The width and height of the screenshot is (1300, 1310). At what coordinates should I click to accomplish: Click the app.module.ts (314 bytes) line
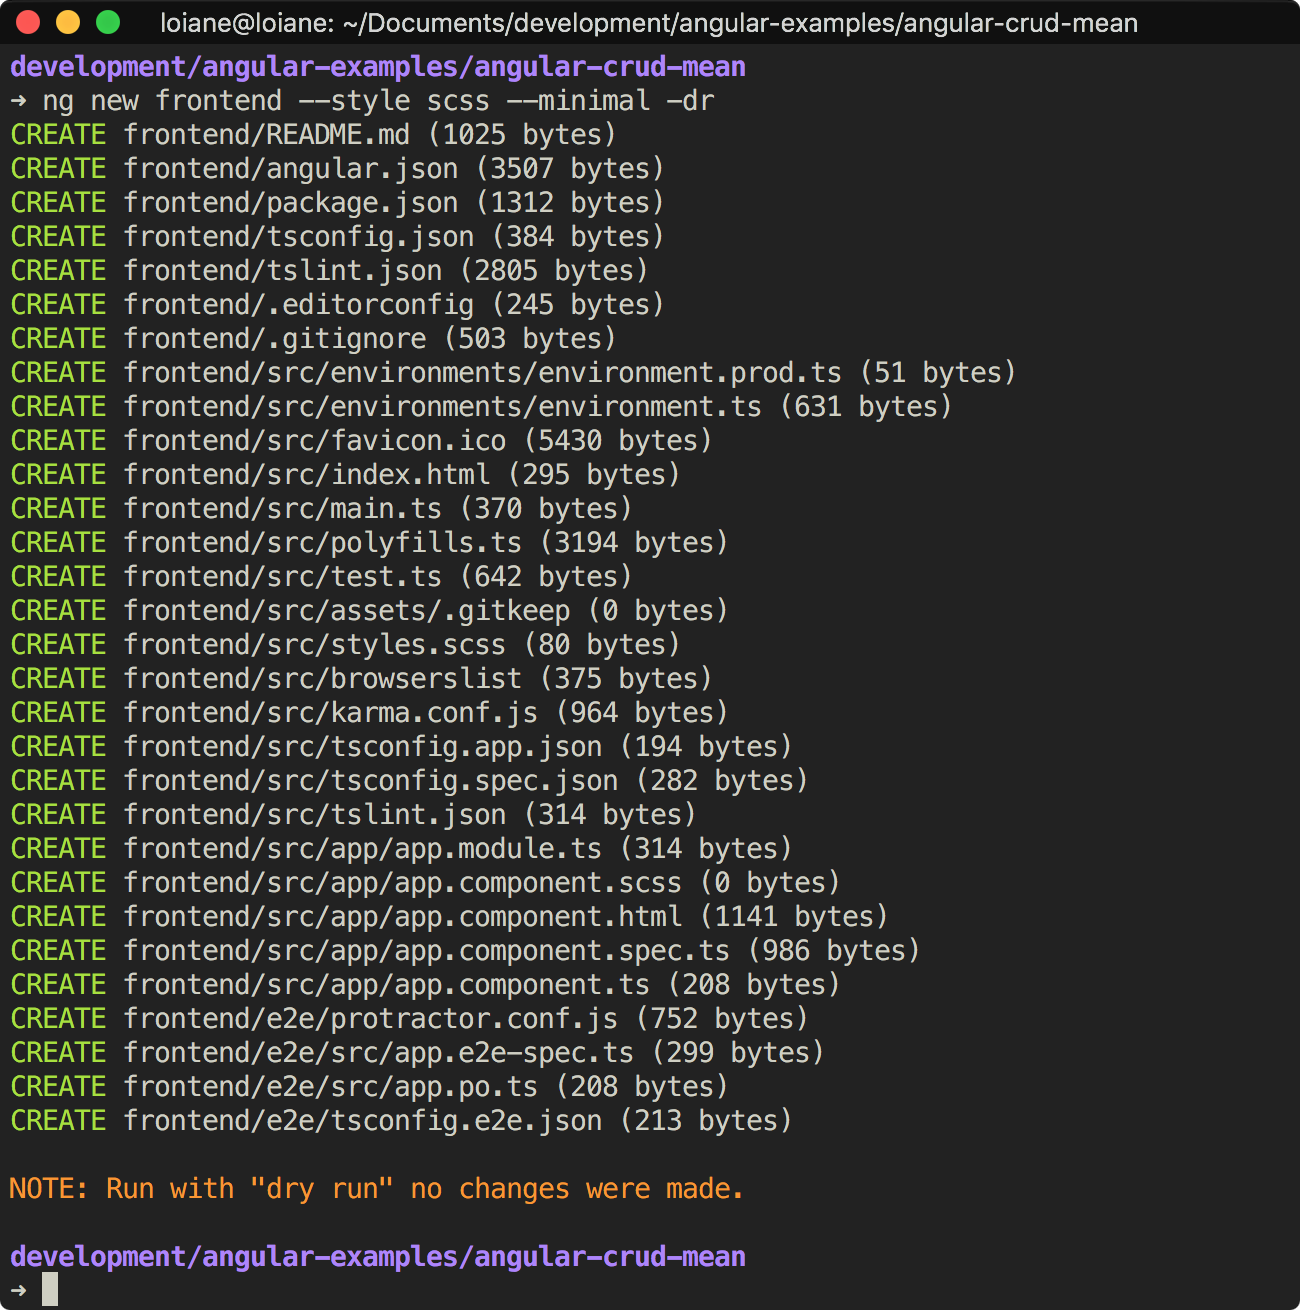401,849
